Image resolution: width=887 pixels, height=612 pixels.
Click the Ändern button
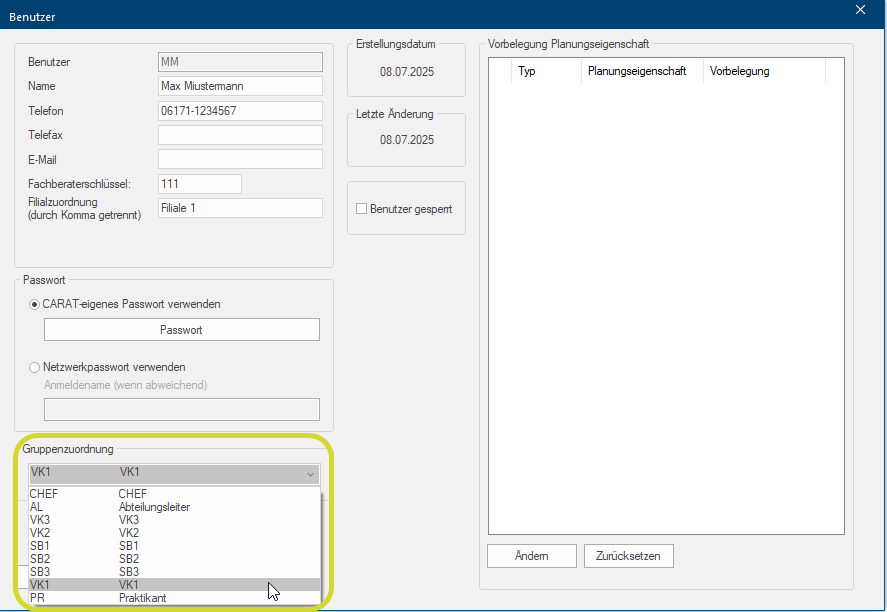click(531, 555)
